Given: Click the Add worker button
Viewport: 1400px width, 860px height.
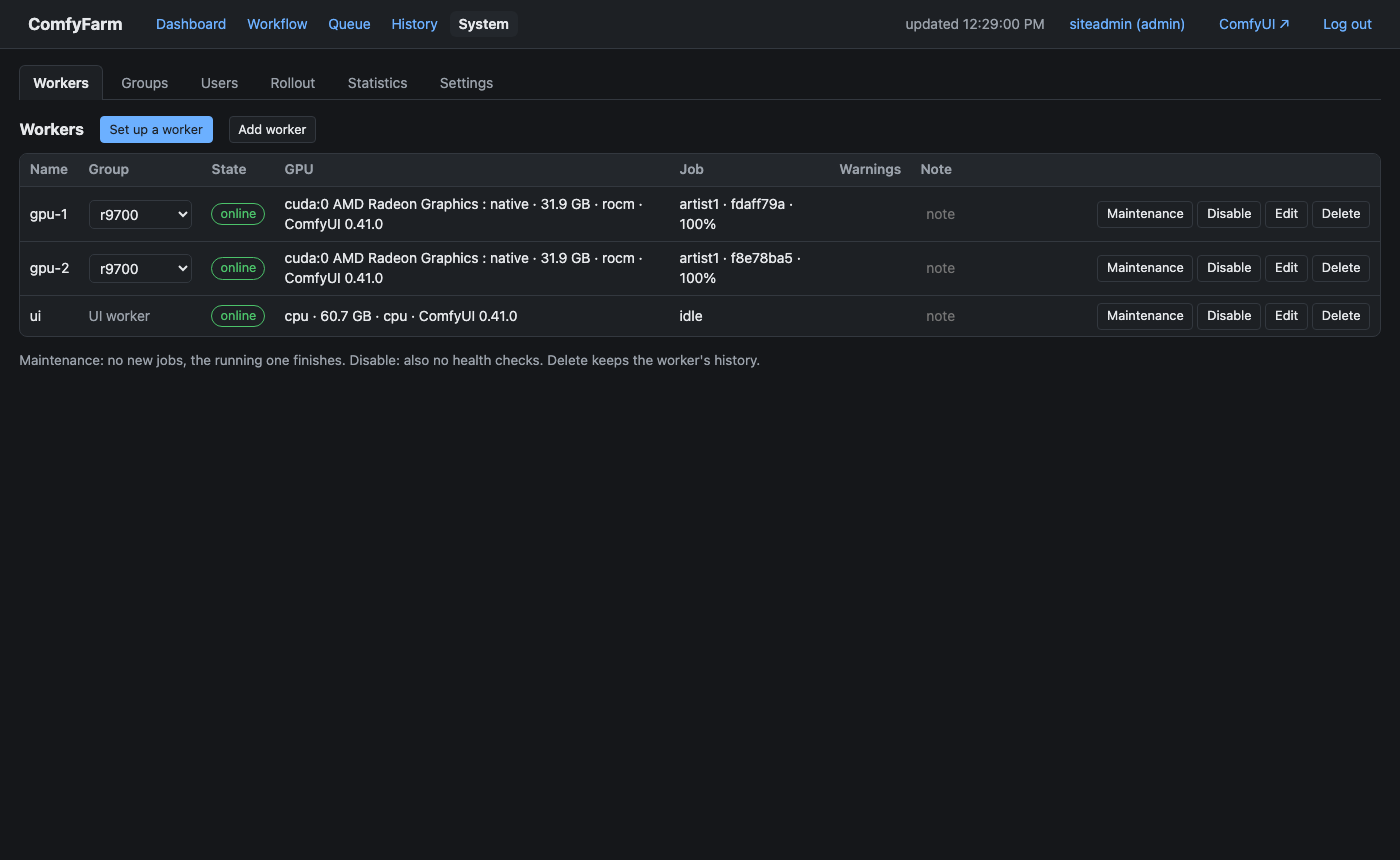Looking at the screenshot, I should pyautogui.click(x=272, y=130).
